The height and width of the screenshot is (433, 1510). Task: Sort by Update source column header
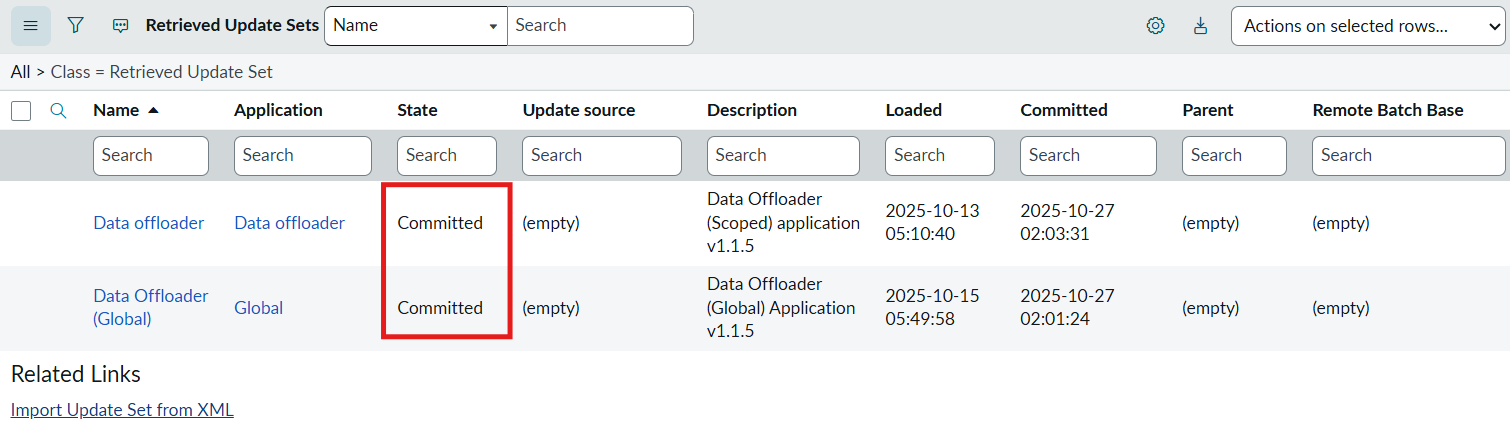[x=578, y=110]
